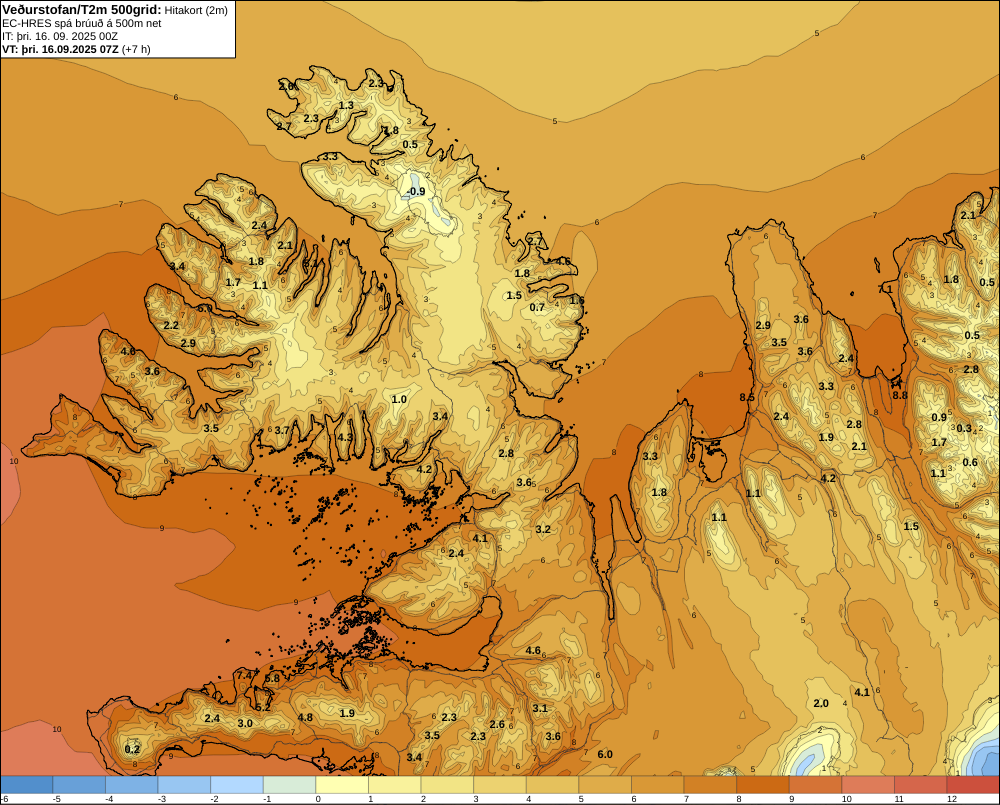Click the '0.6' temperature value
Viewport: 1000px width, 805px height.
point(969,463)
